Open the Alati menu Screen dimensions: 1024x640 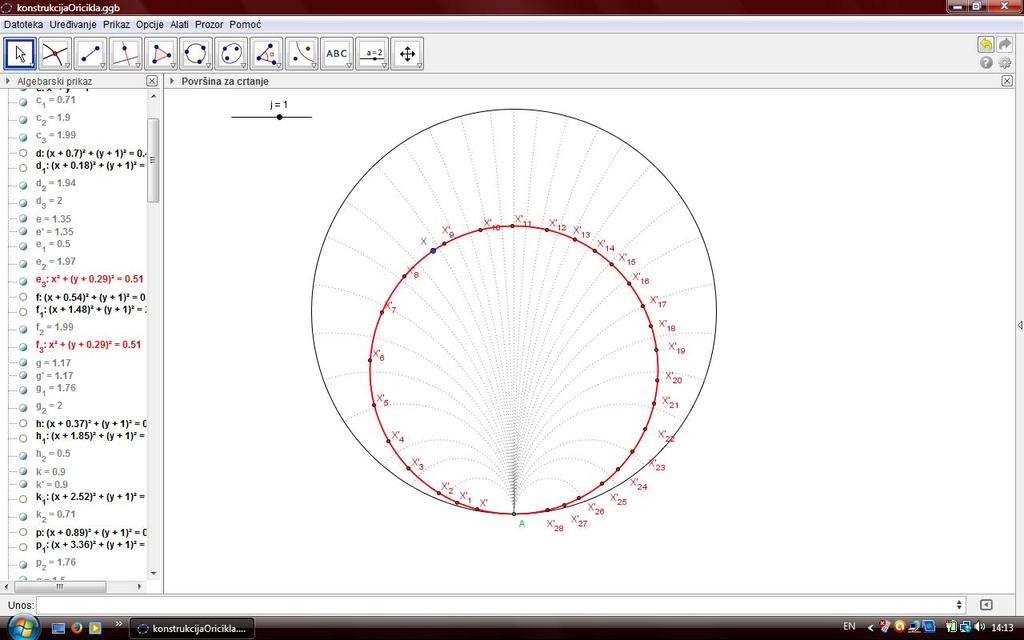179,24
